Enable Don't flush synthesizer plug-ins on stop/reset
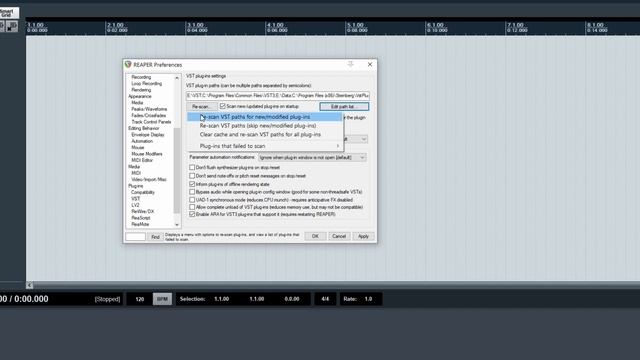640x360 pixels. 192,167
